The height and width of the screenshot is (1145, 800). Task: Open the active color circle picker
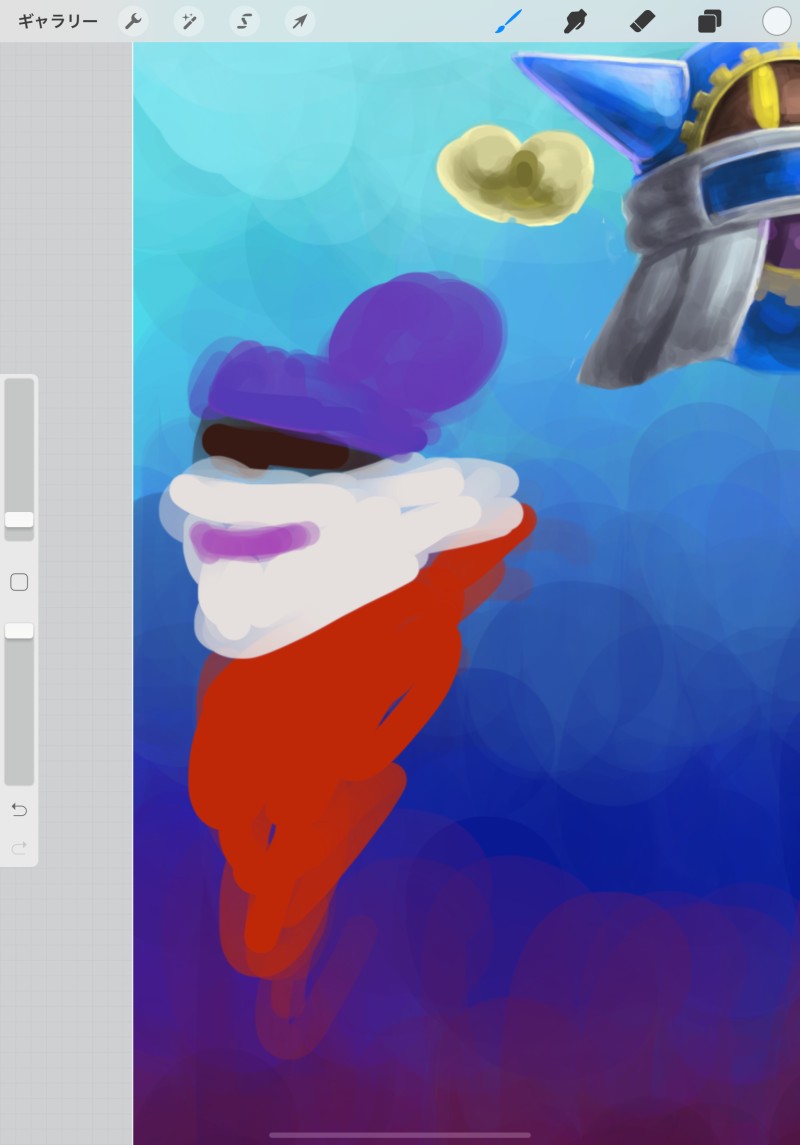pyautogui.click(x=777, y=21)
